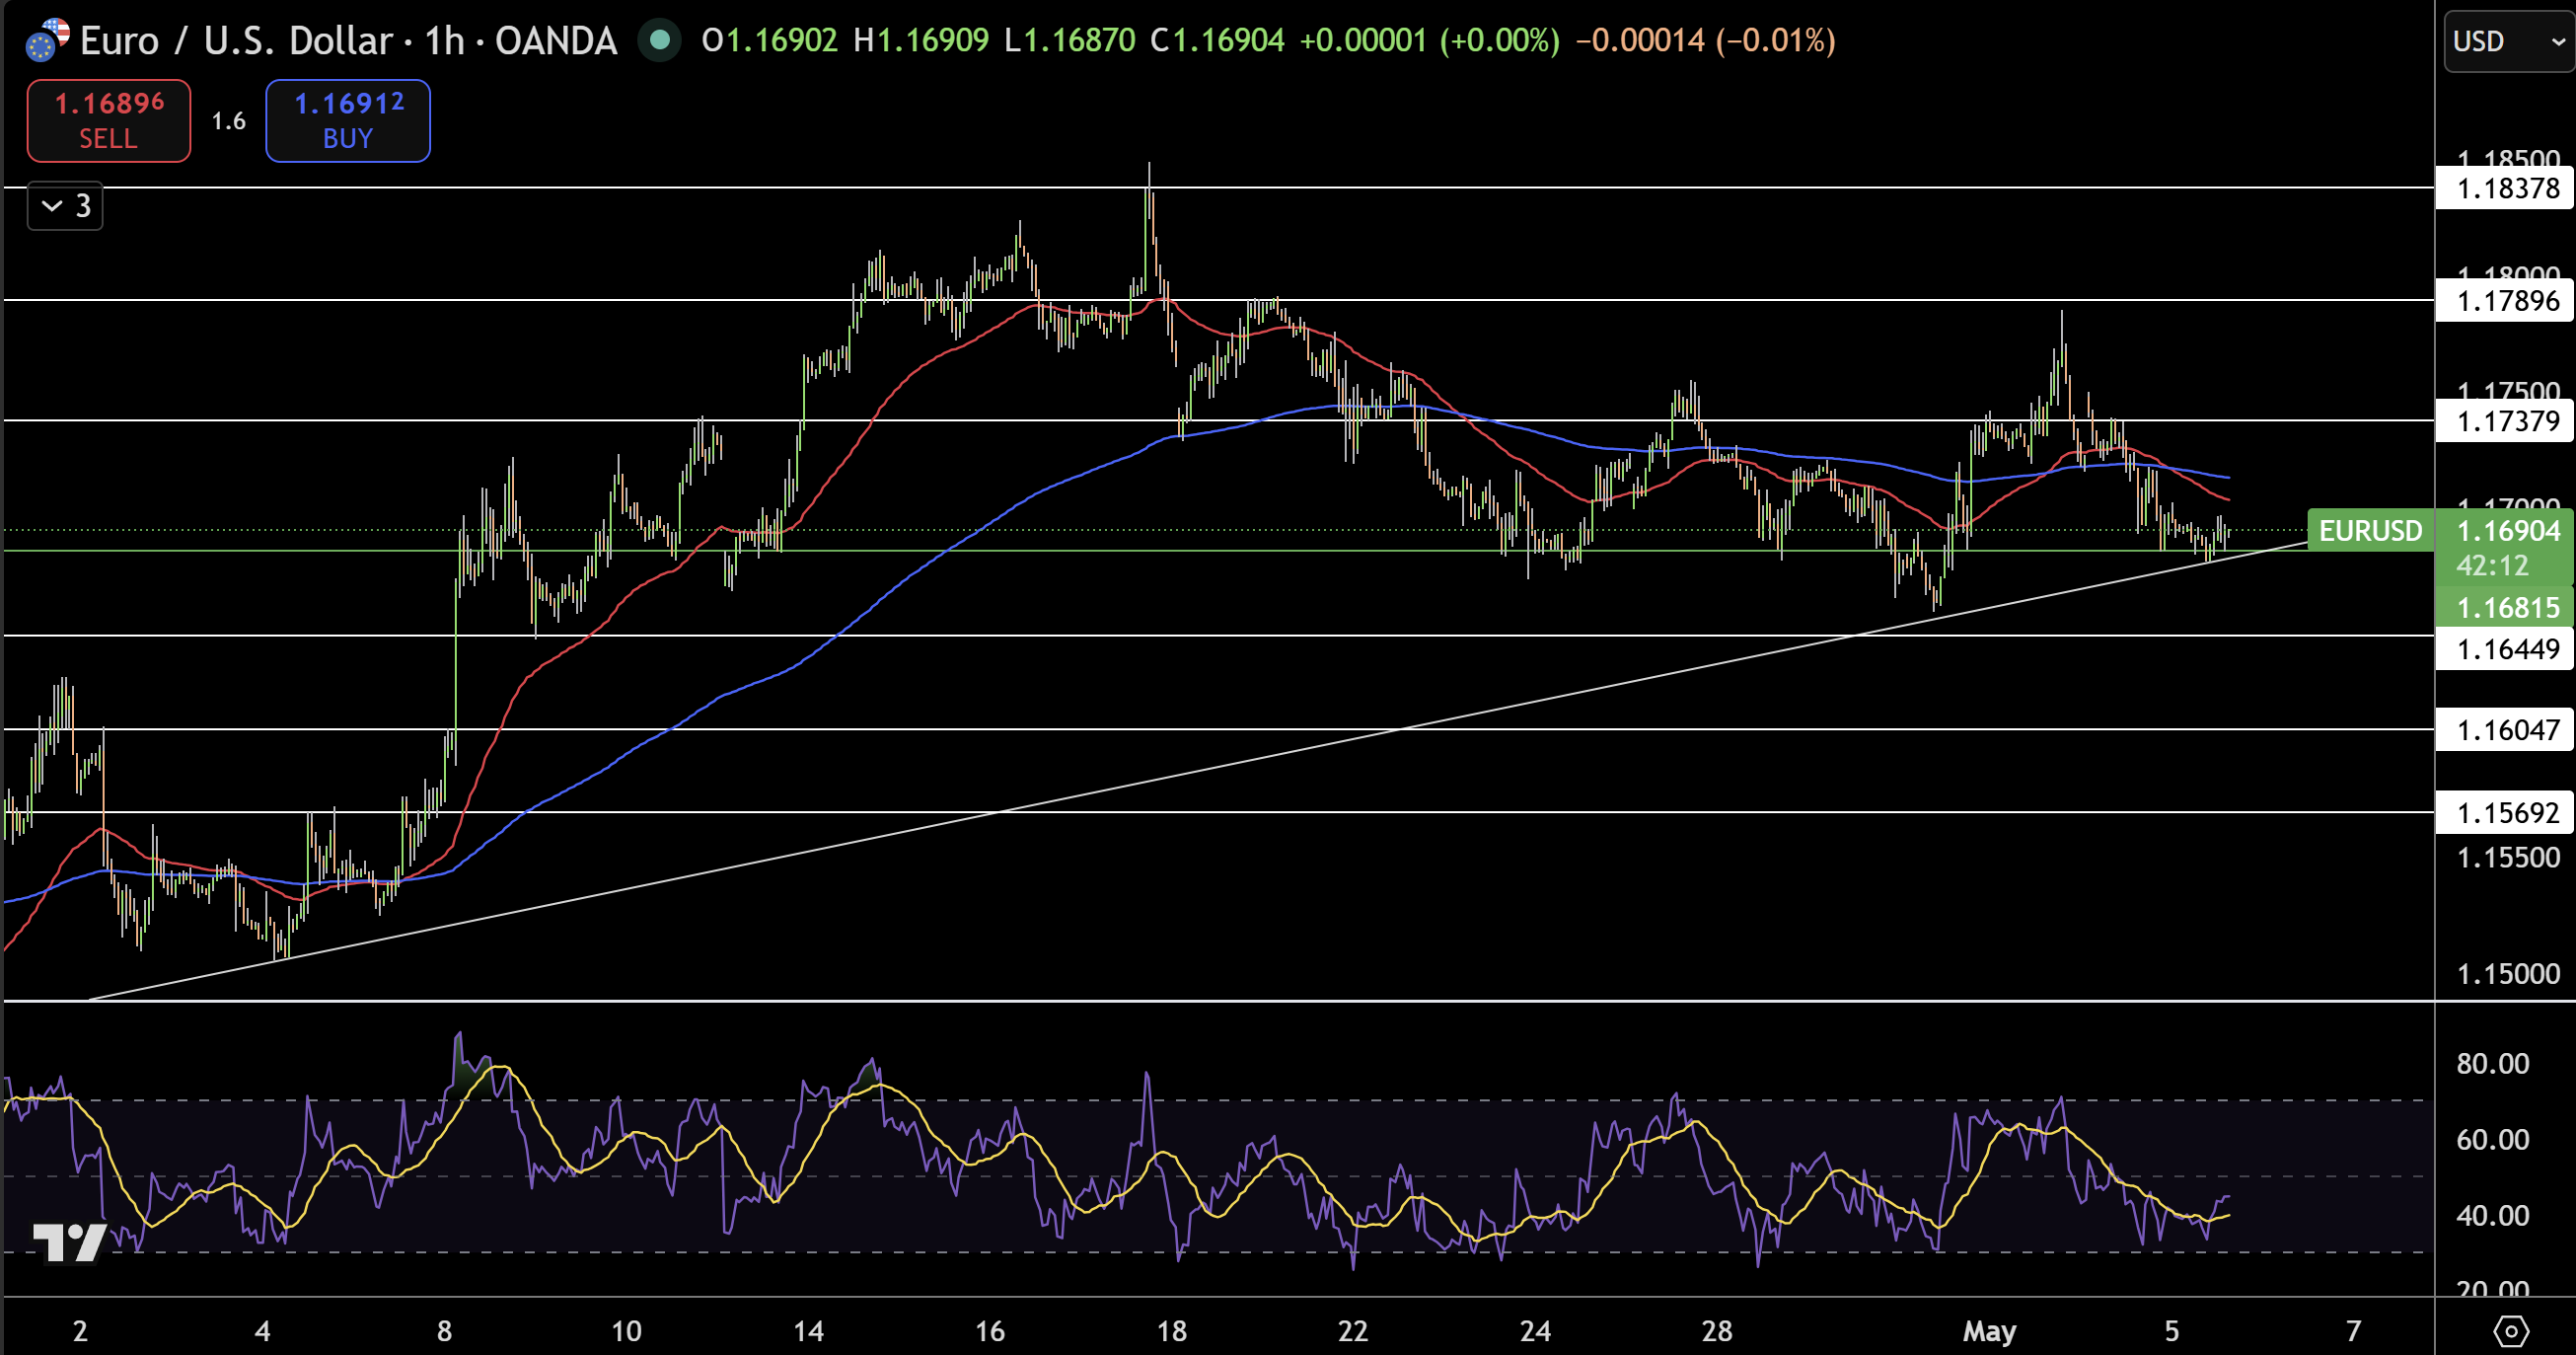This screenshot has width=2576, height=1355.
Task: Select the 1.17379 horizontal line price label
Action: [x=2504, y=421]
